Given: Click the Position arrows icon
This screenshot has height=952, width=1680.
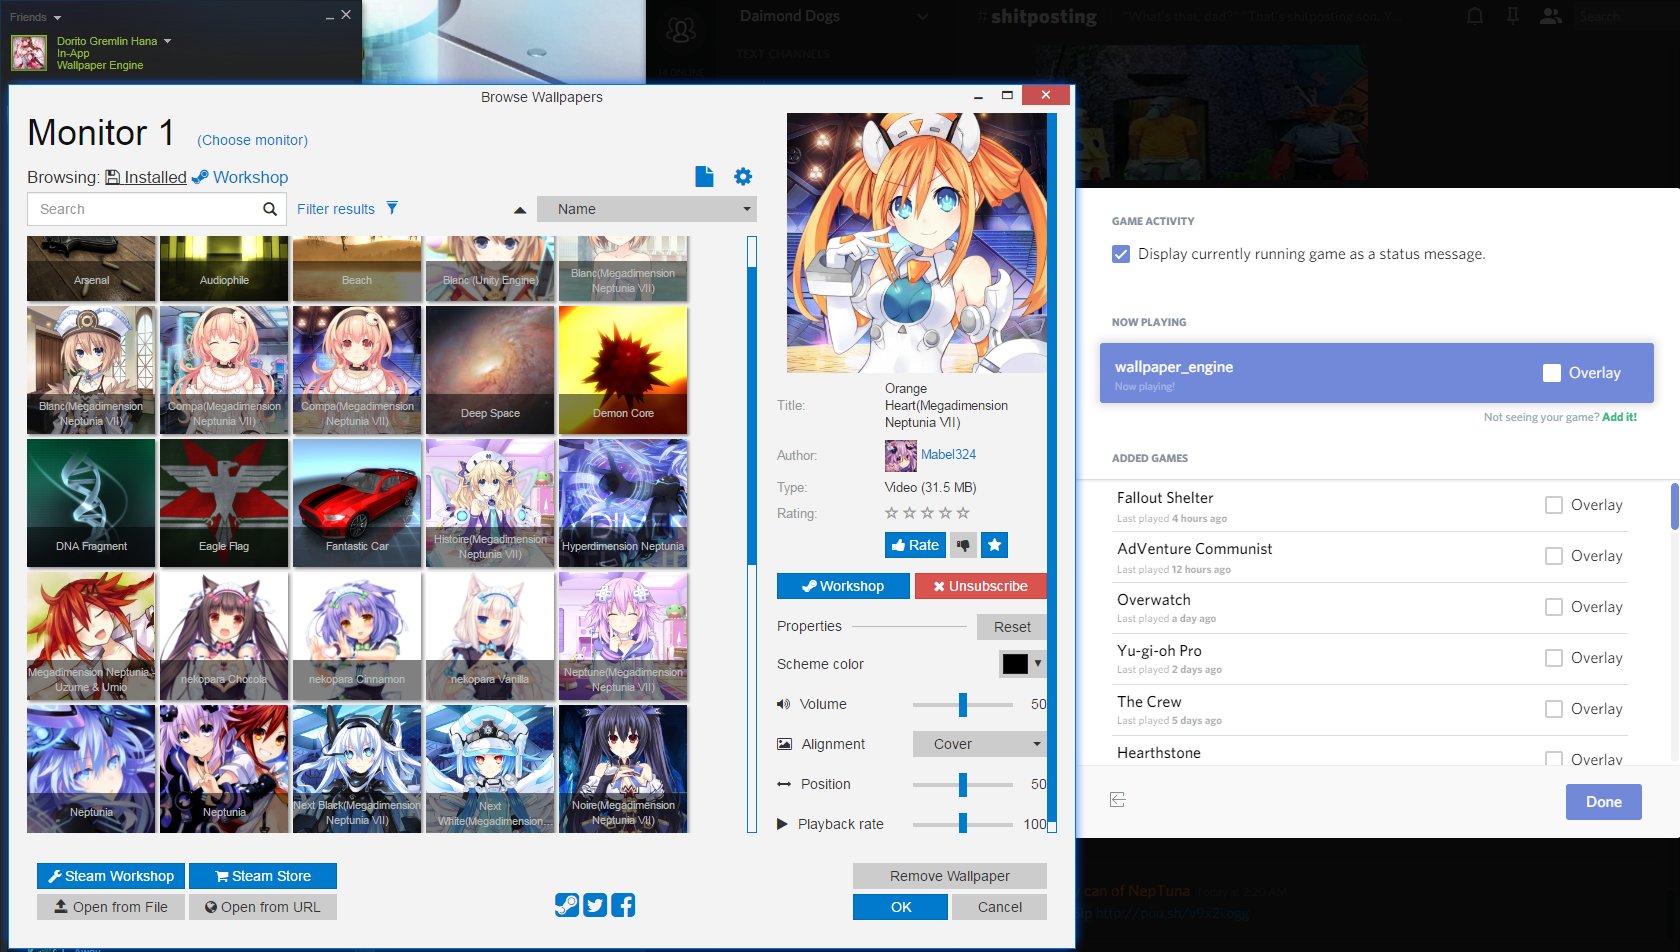Looking at the screenshot, I should coord(784,784).
